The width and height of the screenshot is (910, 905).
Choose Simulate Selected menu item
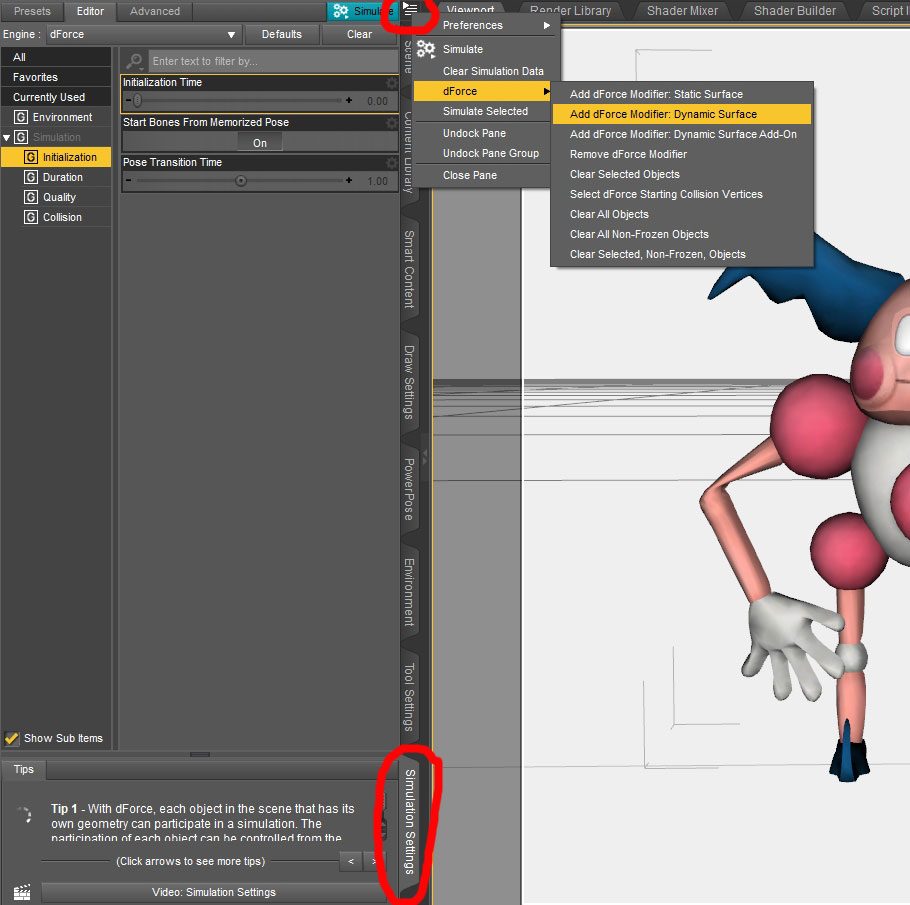[x=482, y=111]
